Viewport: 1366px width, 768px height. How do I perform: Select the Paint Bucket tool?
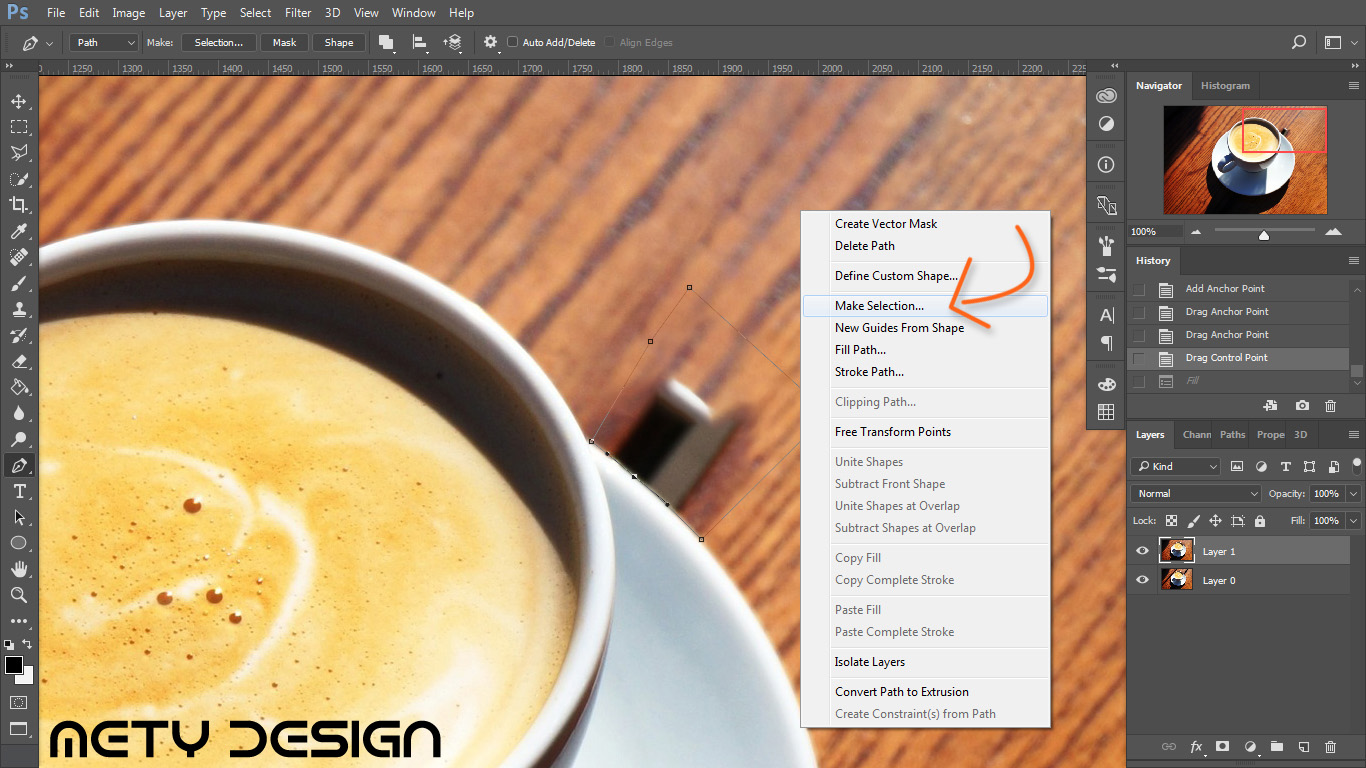tap(18, 387)
